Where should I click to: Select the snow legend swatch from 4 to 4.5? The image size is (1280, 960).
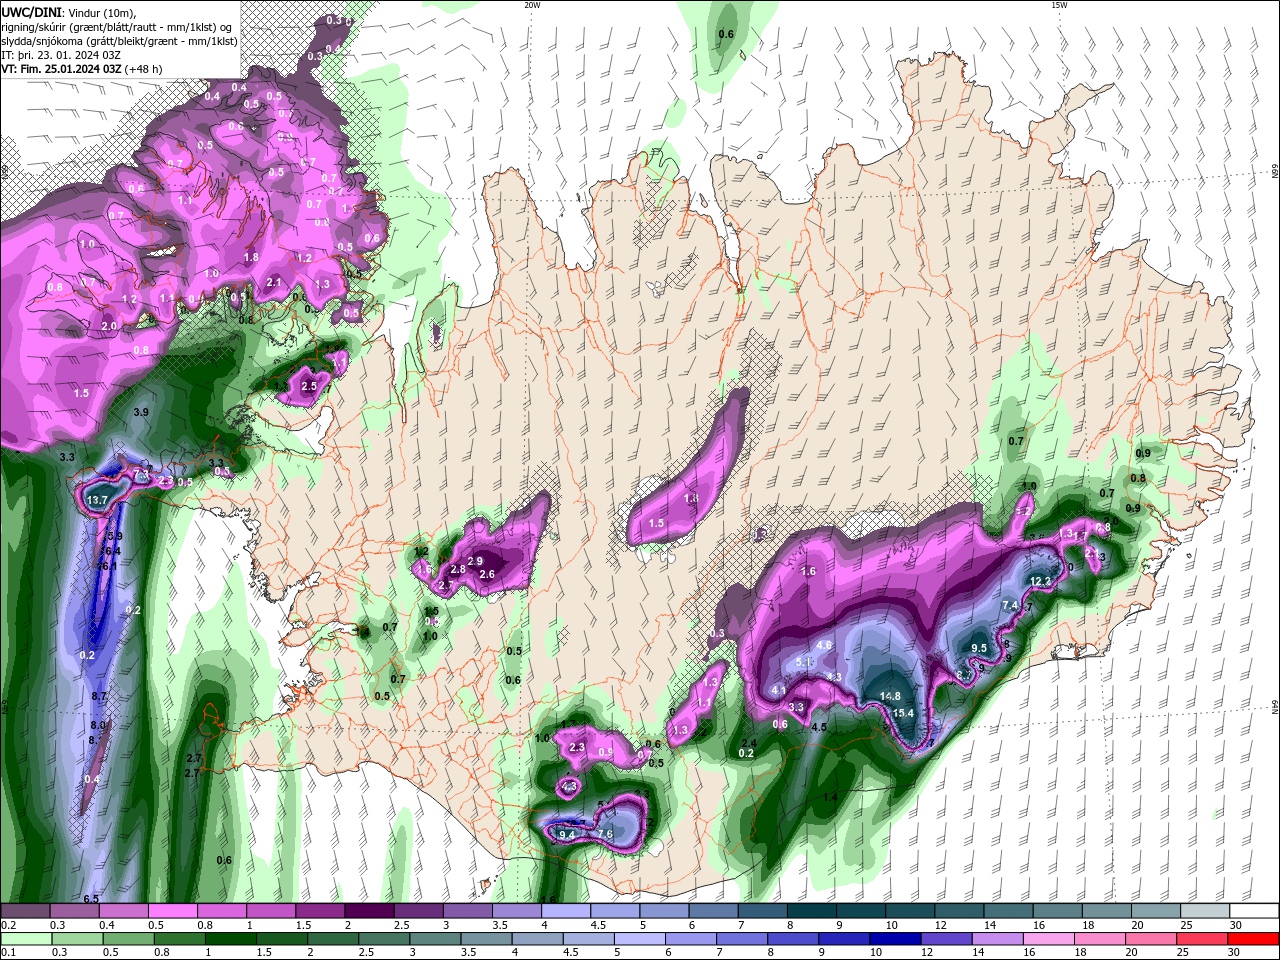point(566,911)
